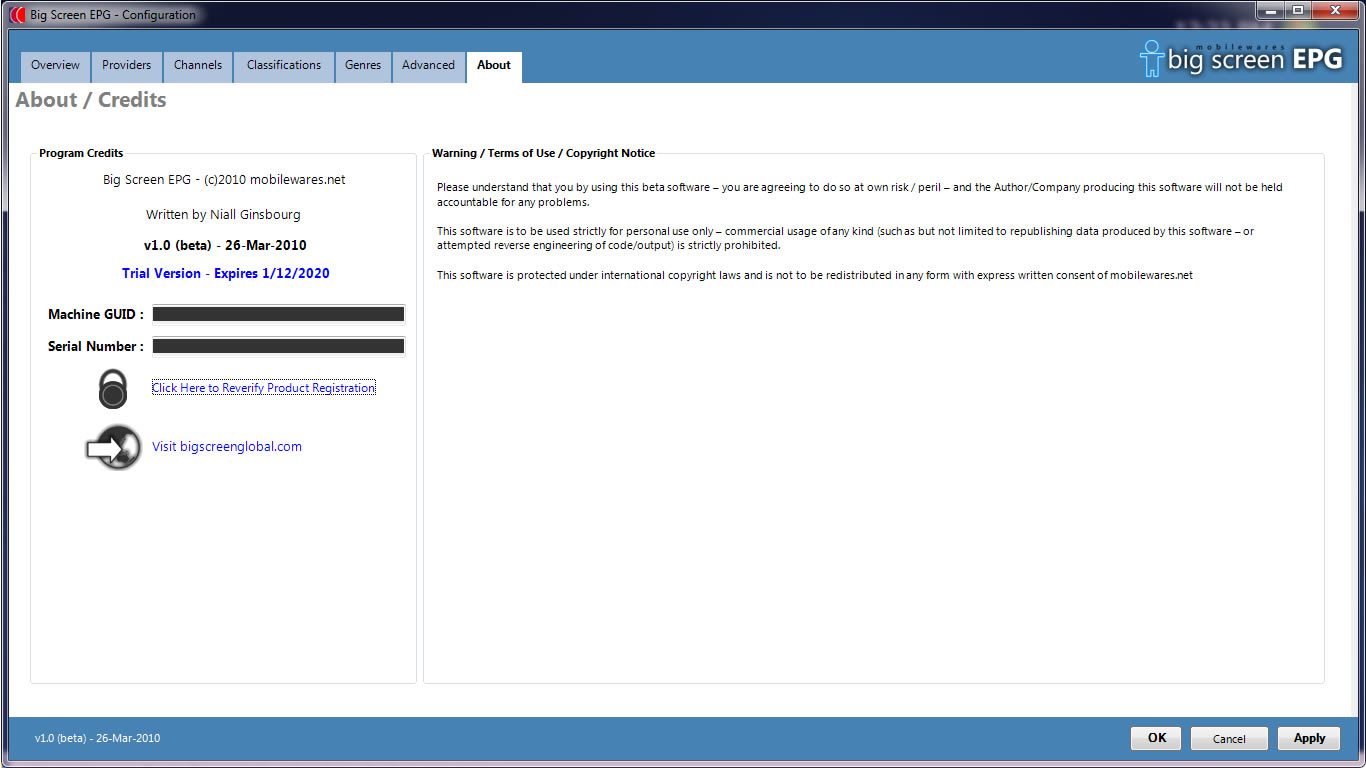This screenshot has height=768, width=1366.
Task: Maximize the Configuration window
Action: pyautogui.click(x=1297, y=10)
